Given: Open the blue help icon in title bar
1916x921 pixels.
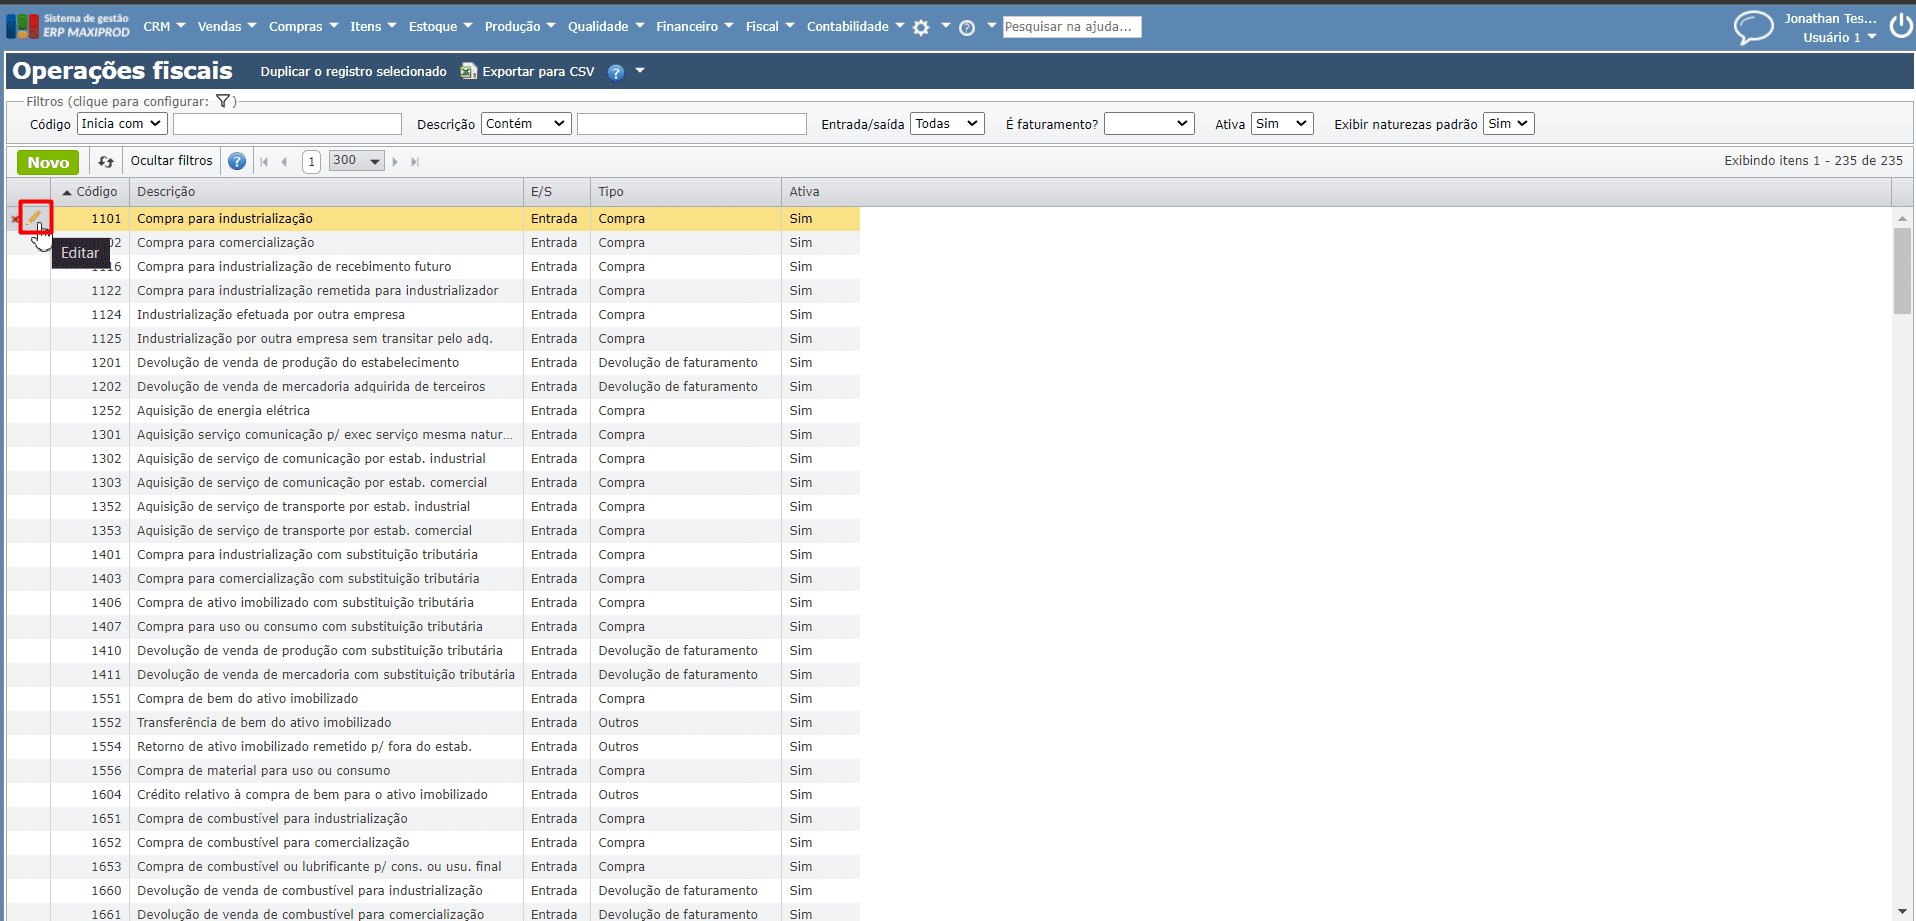Looking at the screenshot, I should click(x=616, y=72).
